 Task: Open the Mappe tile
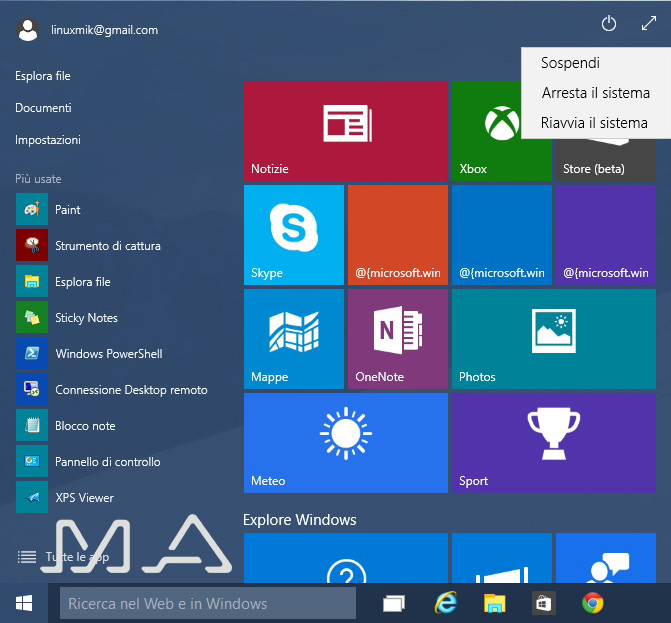click(x=294, y=339)
